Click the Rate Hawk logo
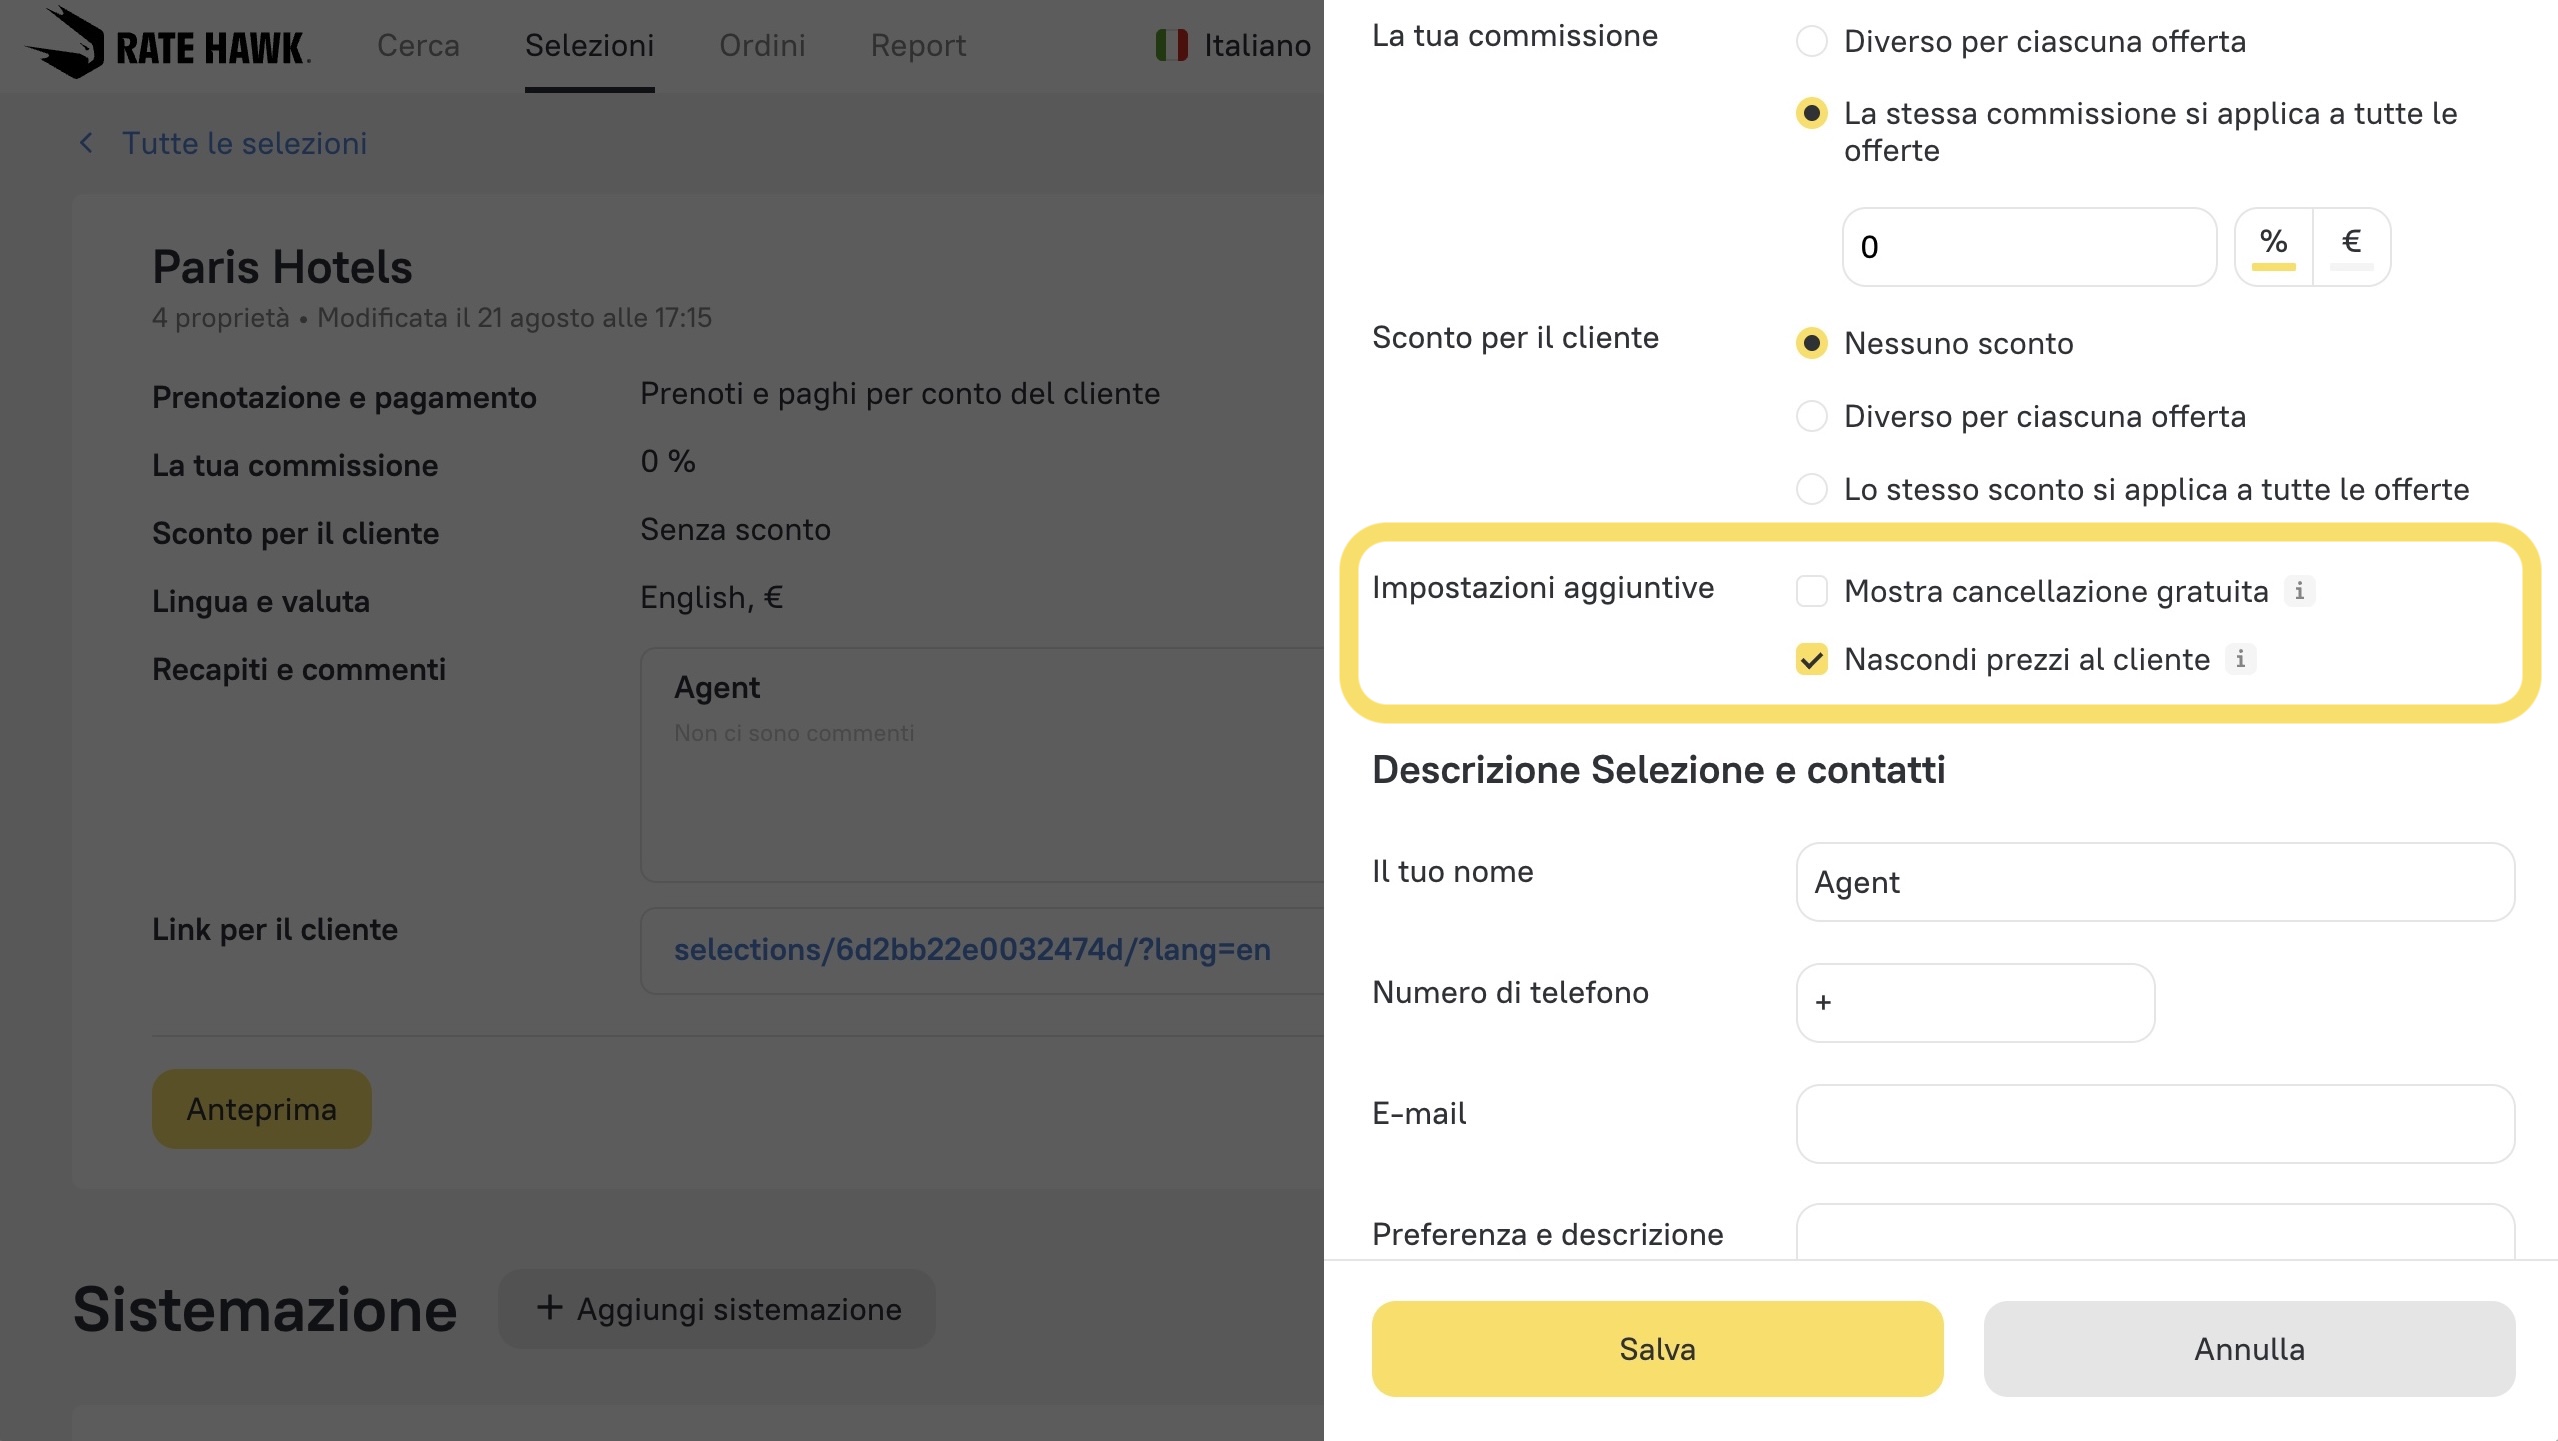2558x1441 pixels. [167, 44]
